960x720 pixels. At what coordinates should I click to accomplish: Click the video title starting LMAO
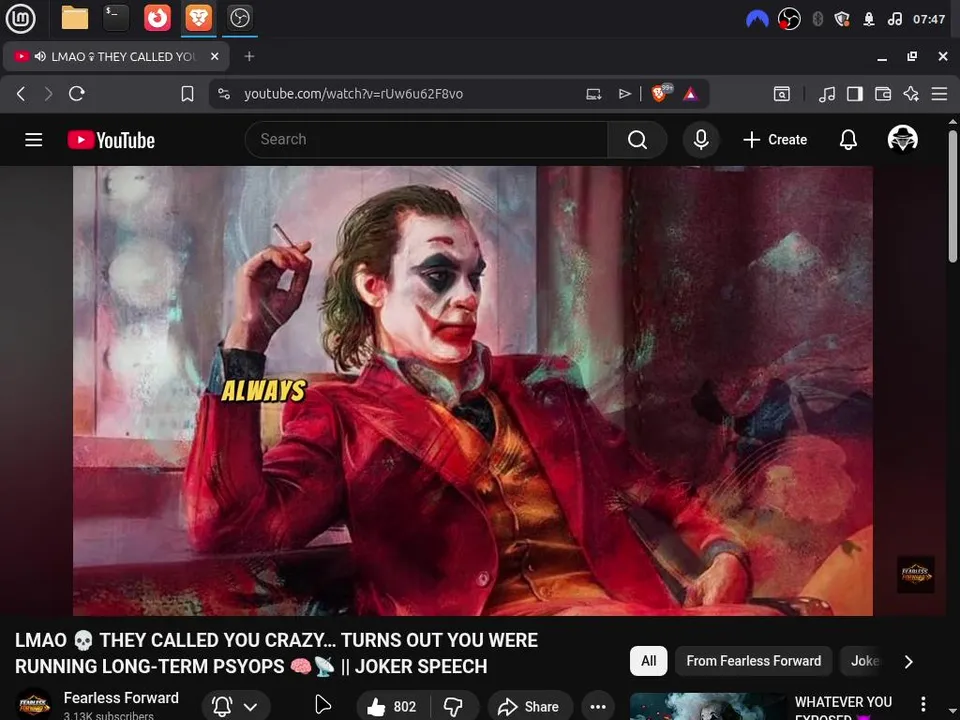[276, 653]
